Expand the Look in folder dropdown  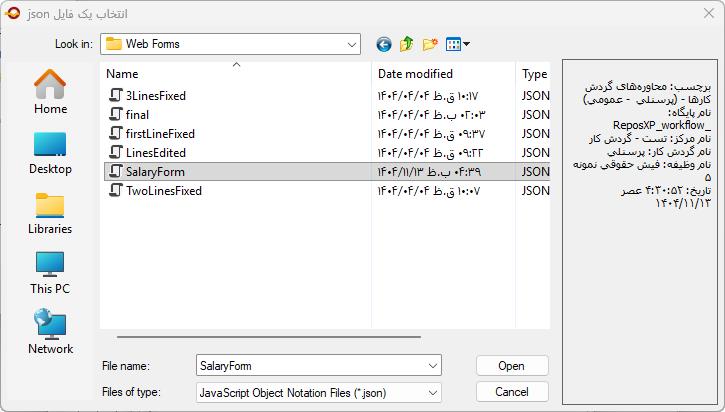(351, 44)
